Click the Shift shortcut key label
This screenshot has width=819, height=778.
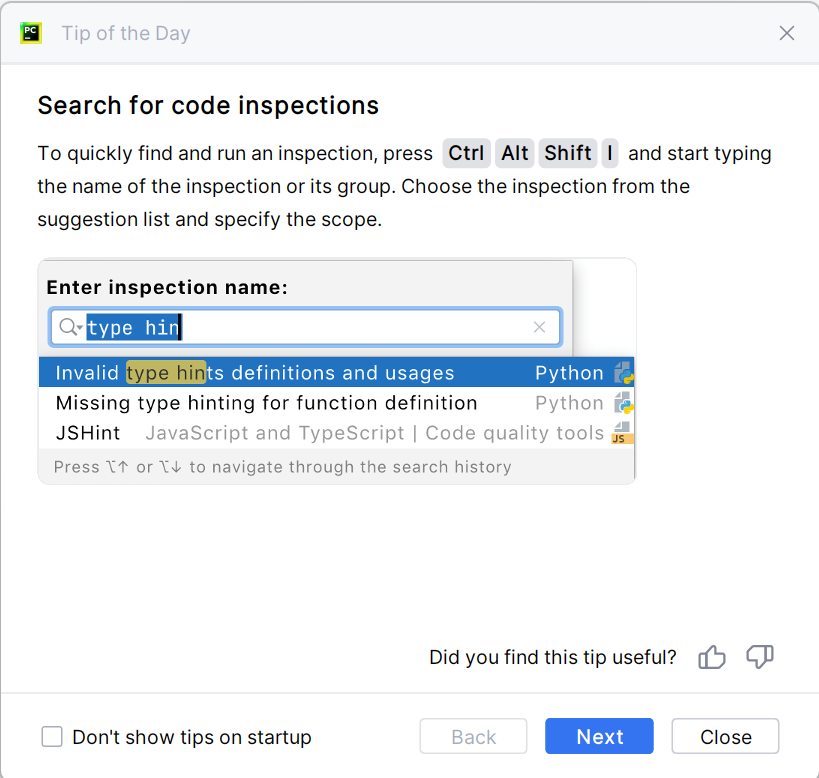point(568,153)
